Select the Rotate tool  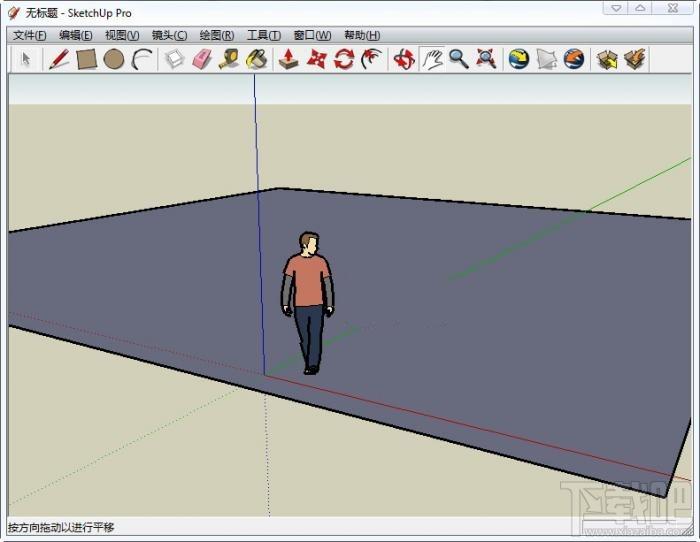pos(344,59)
